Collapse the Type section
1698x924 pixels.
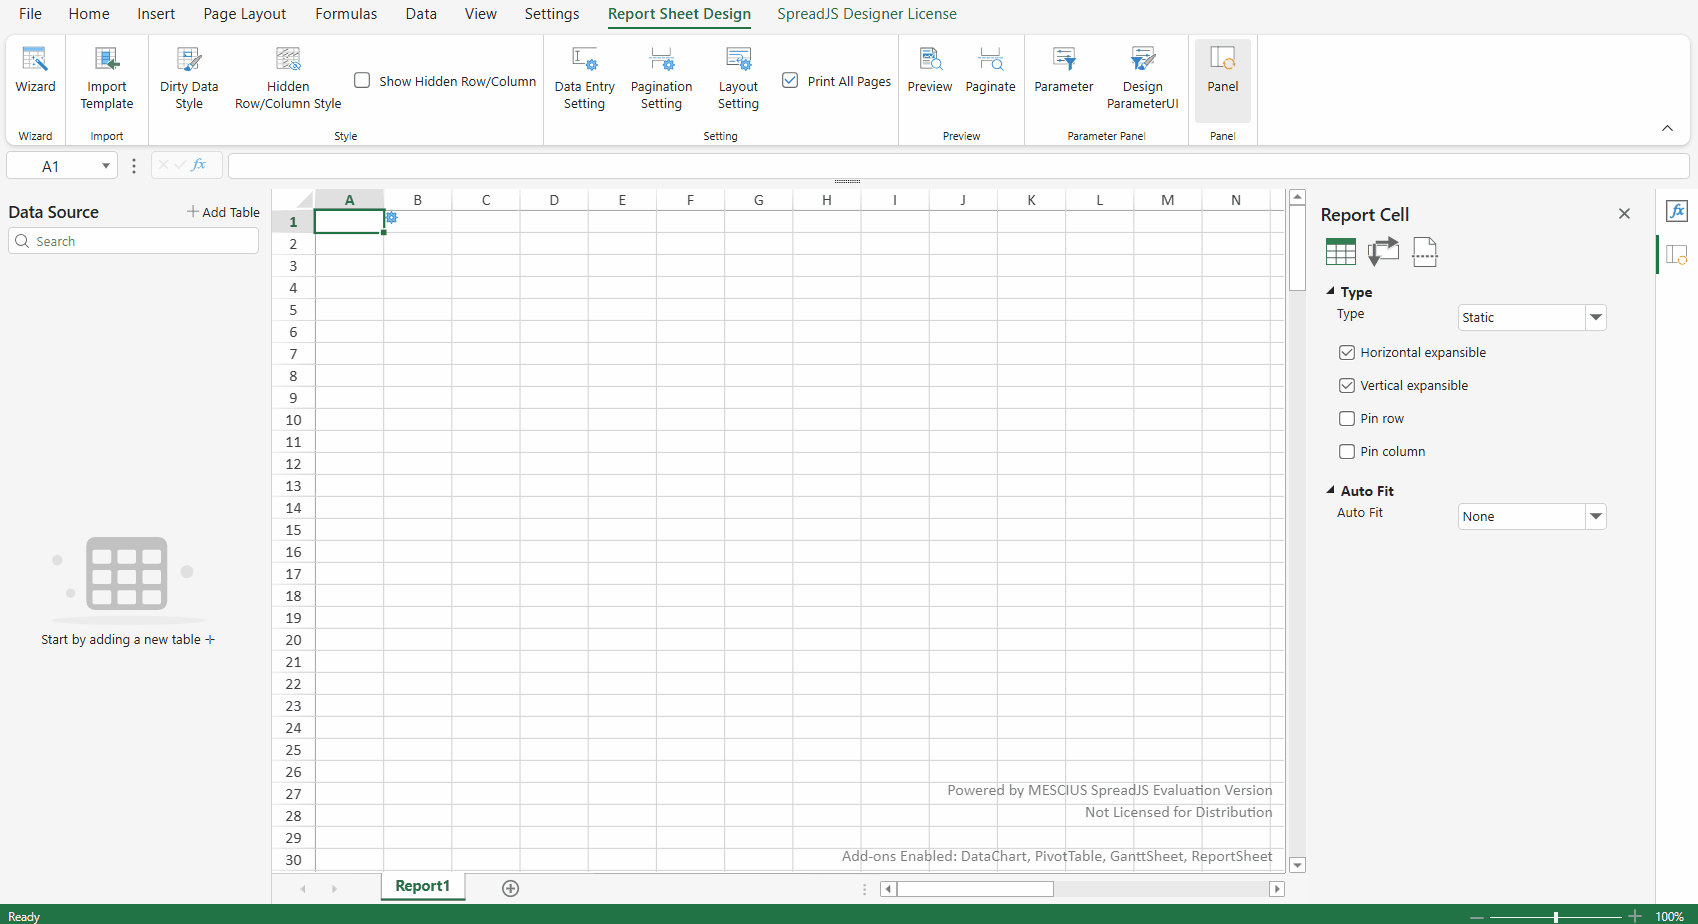point(1331,291)
